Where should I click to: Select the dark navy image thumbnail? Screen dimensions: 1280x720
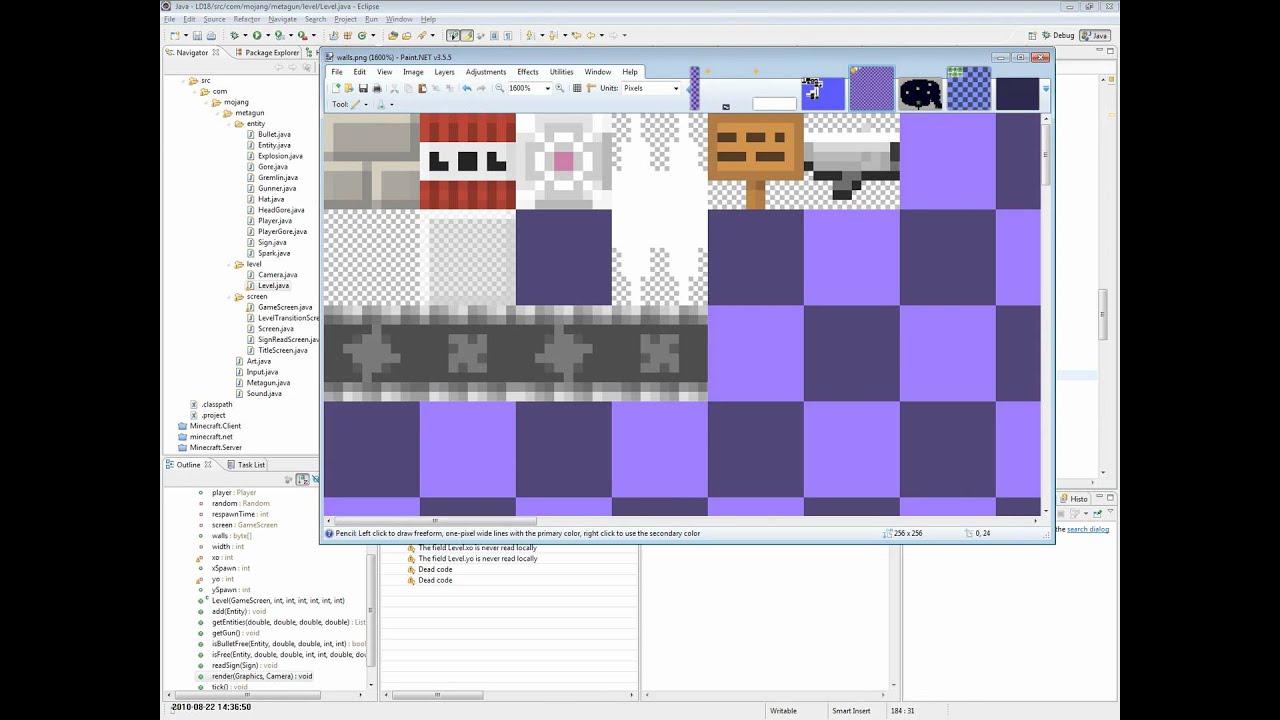(1017, 93)
